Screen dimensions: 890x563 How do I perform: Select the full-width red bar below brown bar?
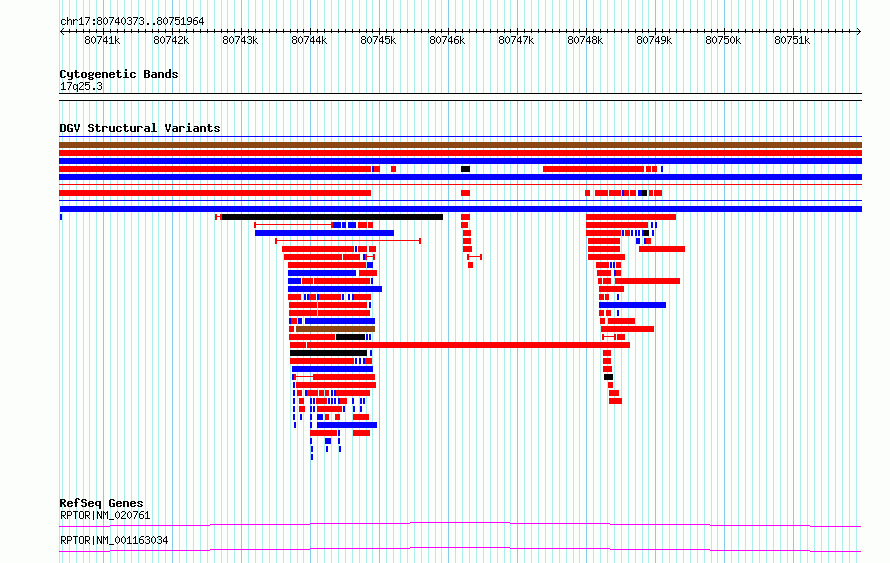[460, 153]
